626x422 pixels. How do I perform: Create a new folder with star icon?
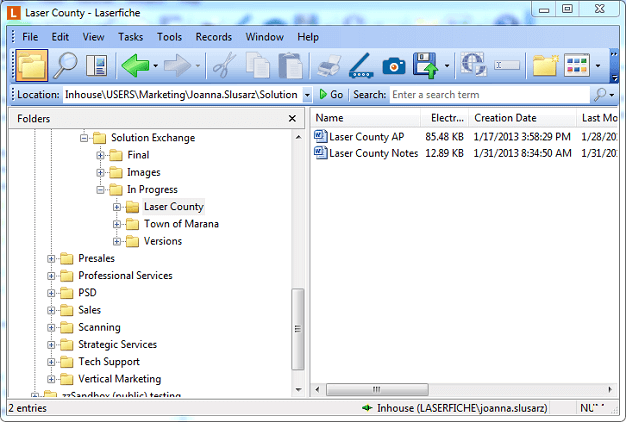[545, 65]
